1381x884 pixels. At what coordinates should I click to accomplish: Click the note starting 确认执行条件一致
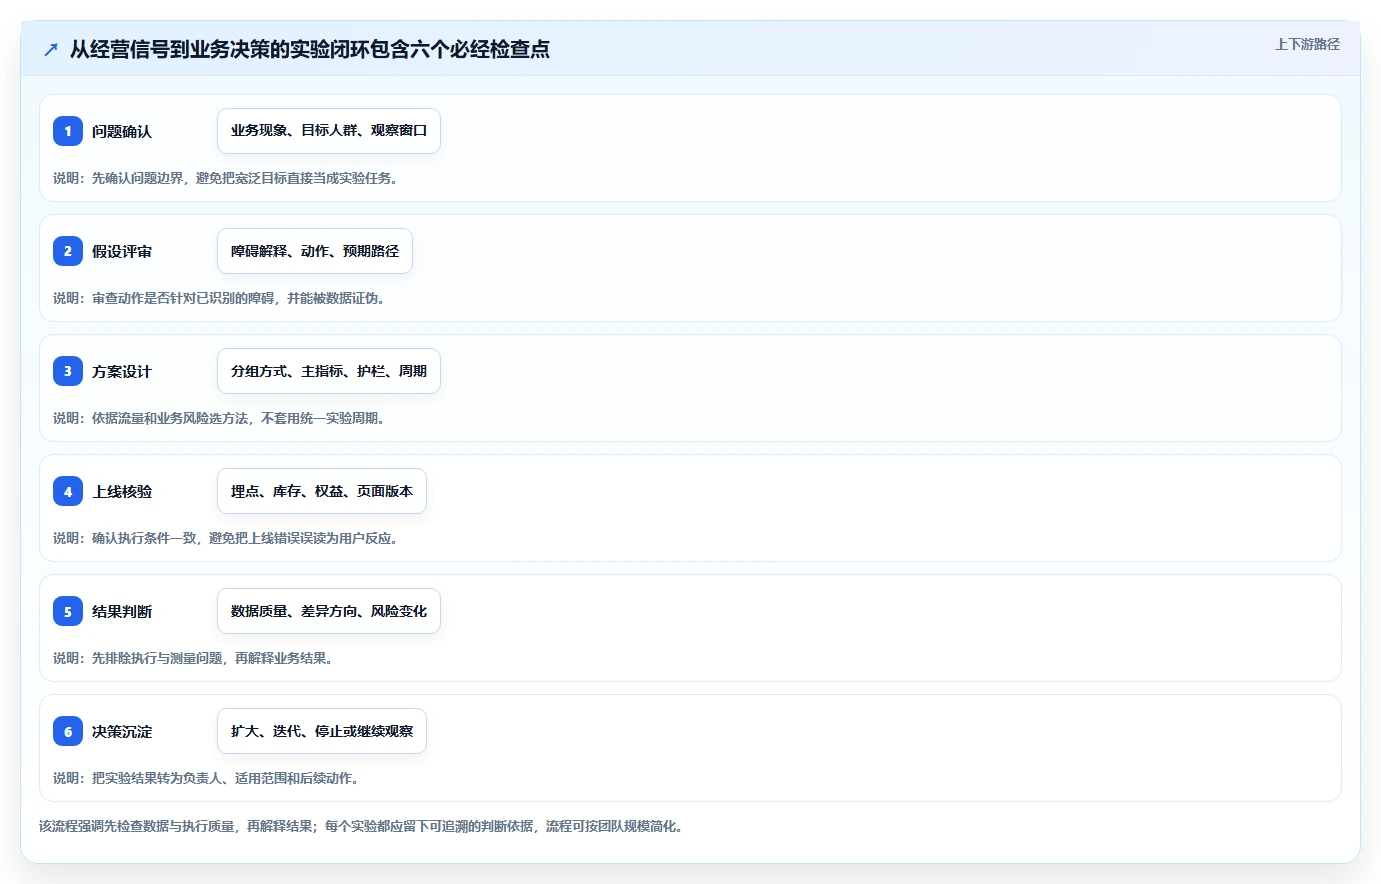click(228, 538)
